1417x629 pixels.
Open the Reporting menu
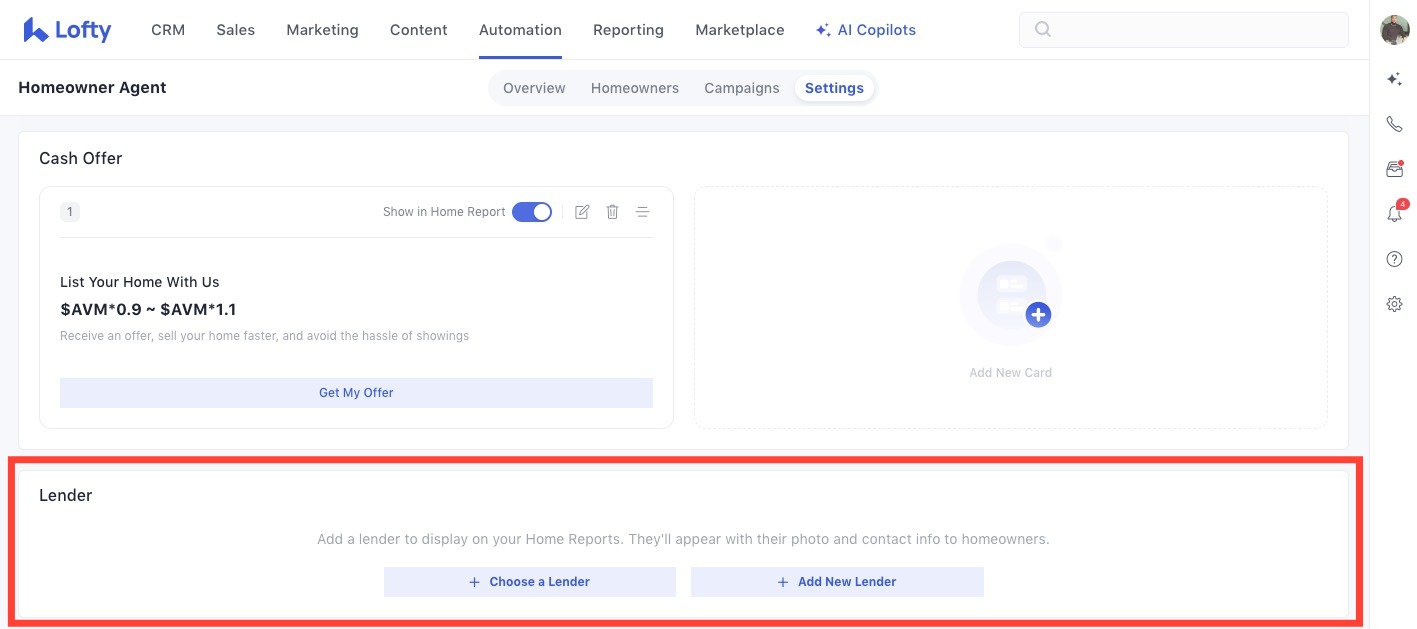pyautogui.click(x=628, y=30)
